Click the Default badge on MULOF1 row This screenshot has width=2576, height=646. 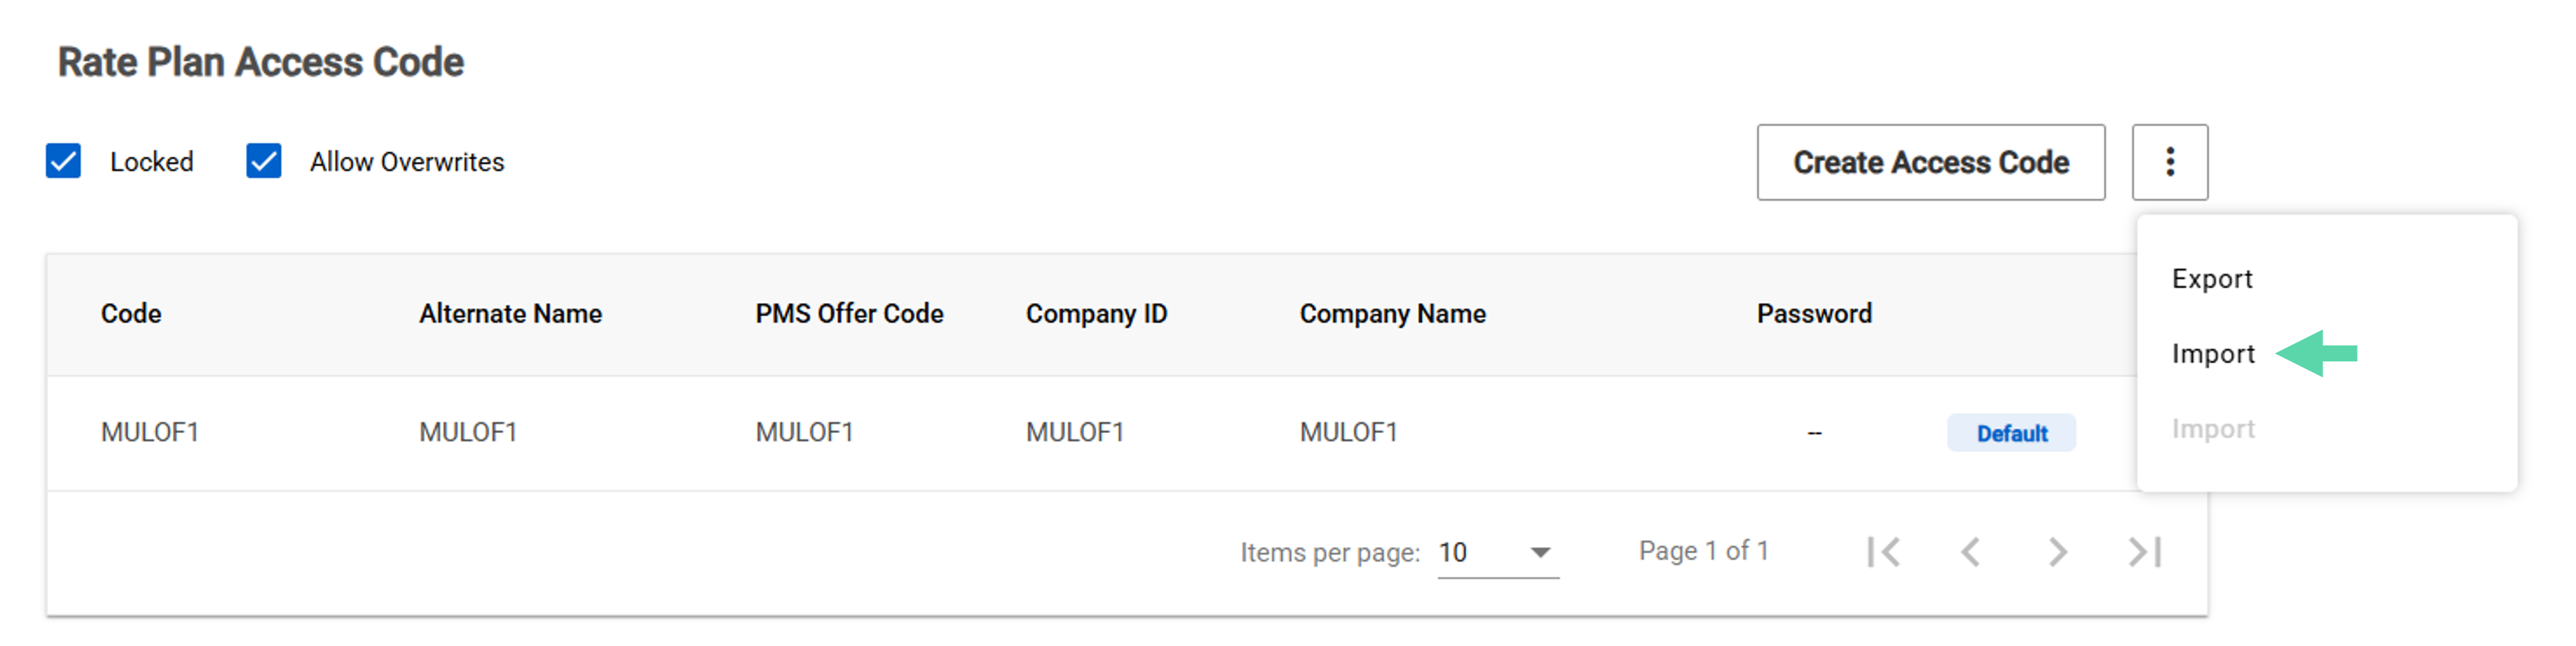pos(2011,433)
